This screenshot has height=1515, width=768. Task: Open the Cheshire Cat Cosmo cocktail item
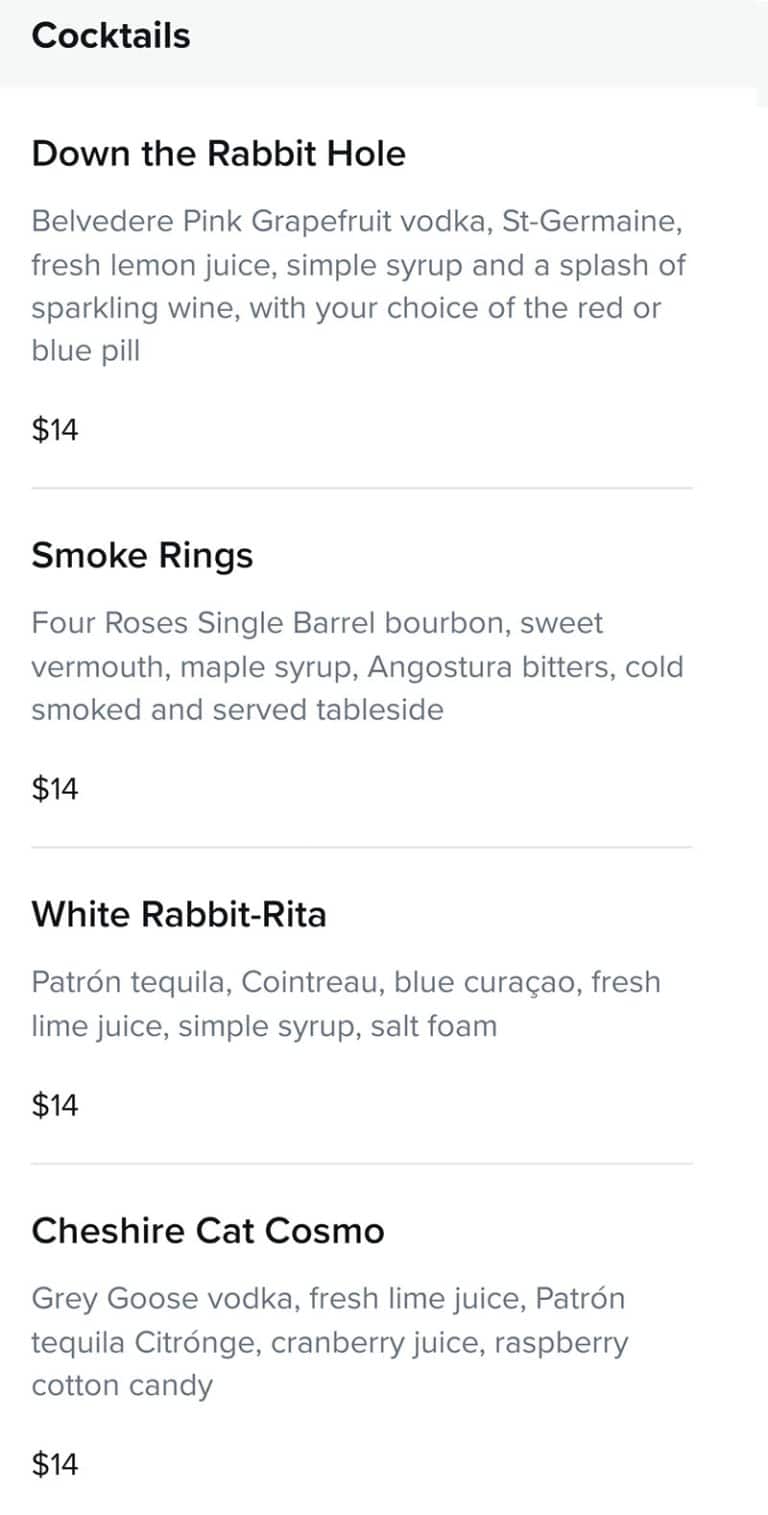point(208,1230)
